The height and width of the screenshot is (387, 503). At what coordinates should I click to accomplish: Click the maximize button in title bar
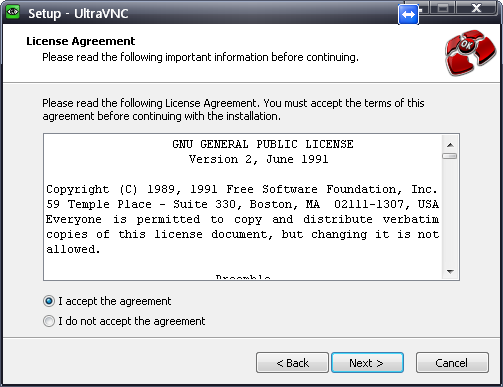click(x=443, y=8)
